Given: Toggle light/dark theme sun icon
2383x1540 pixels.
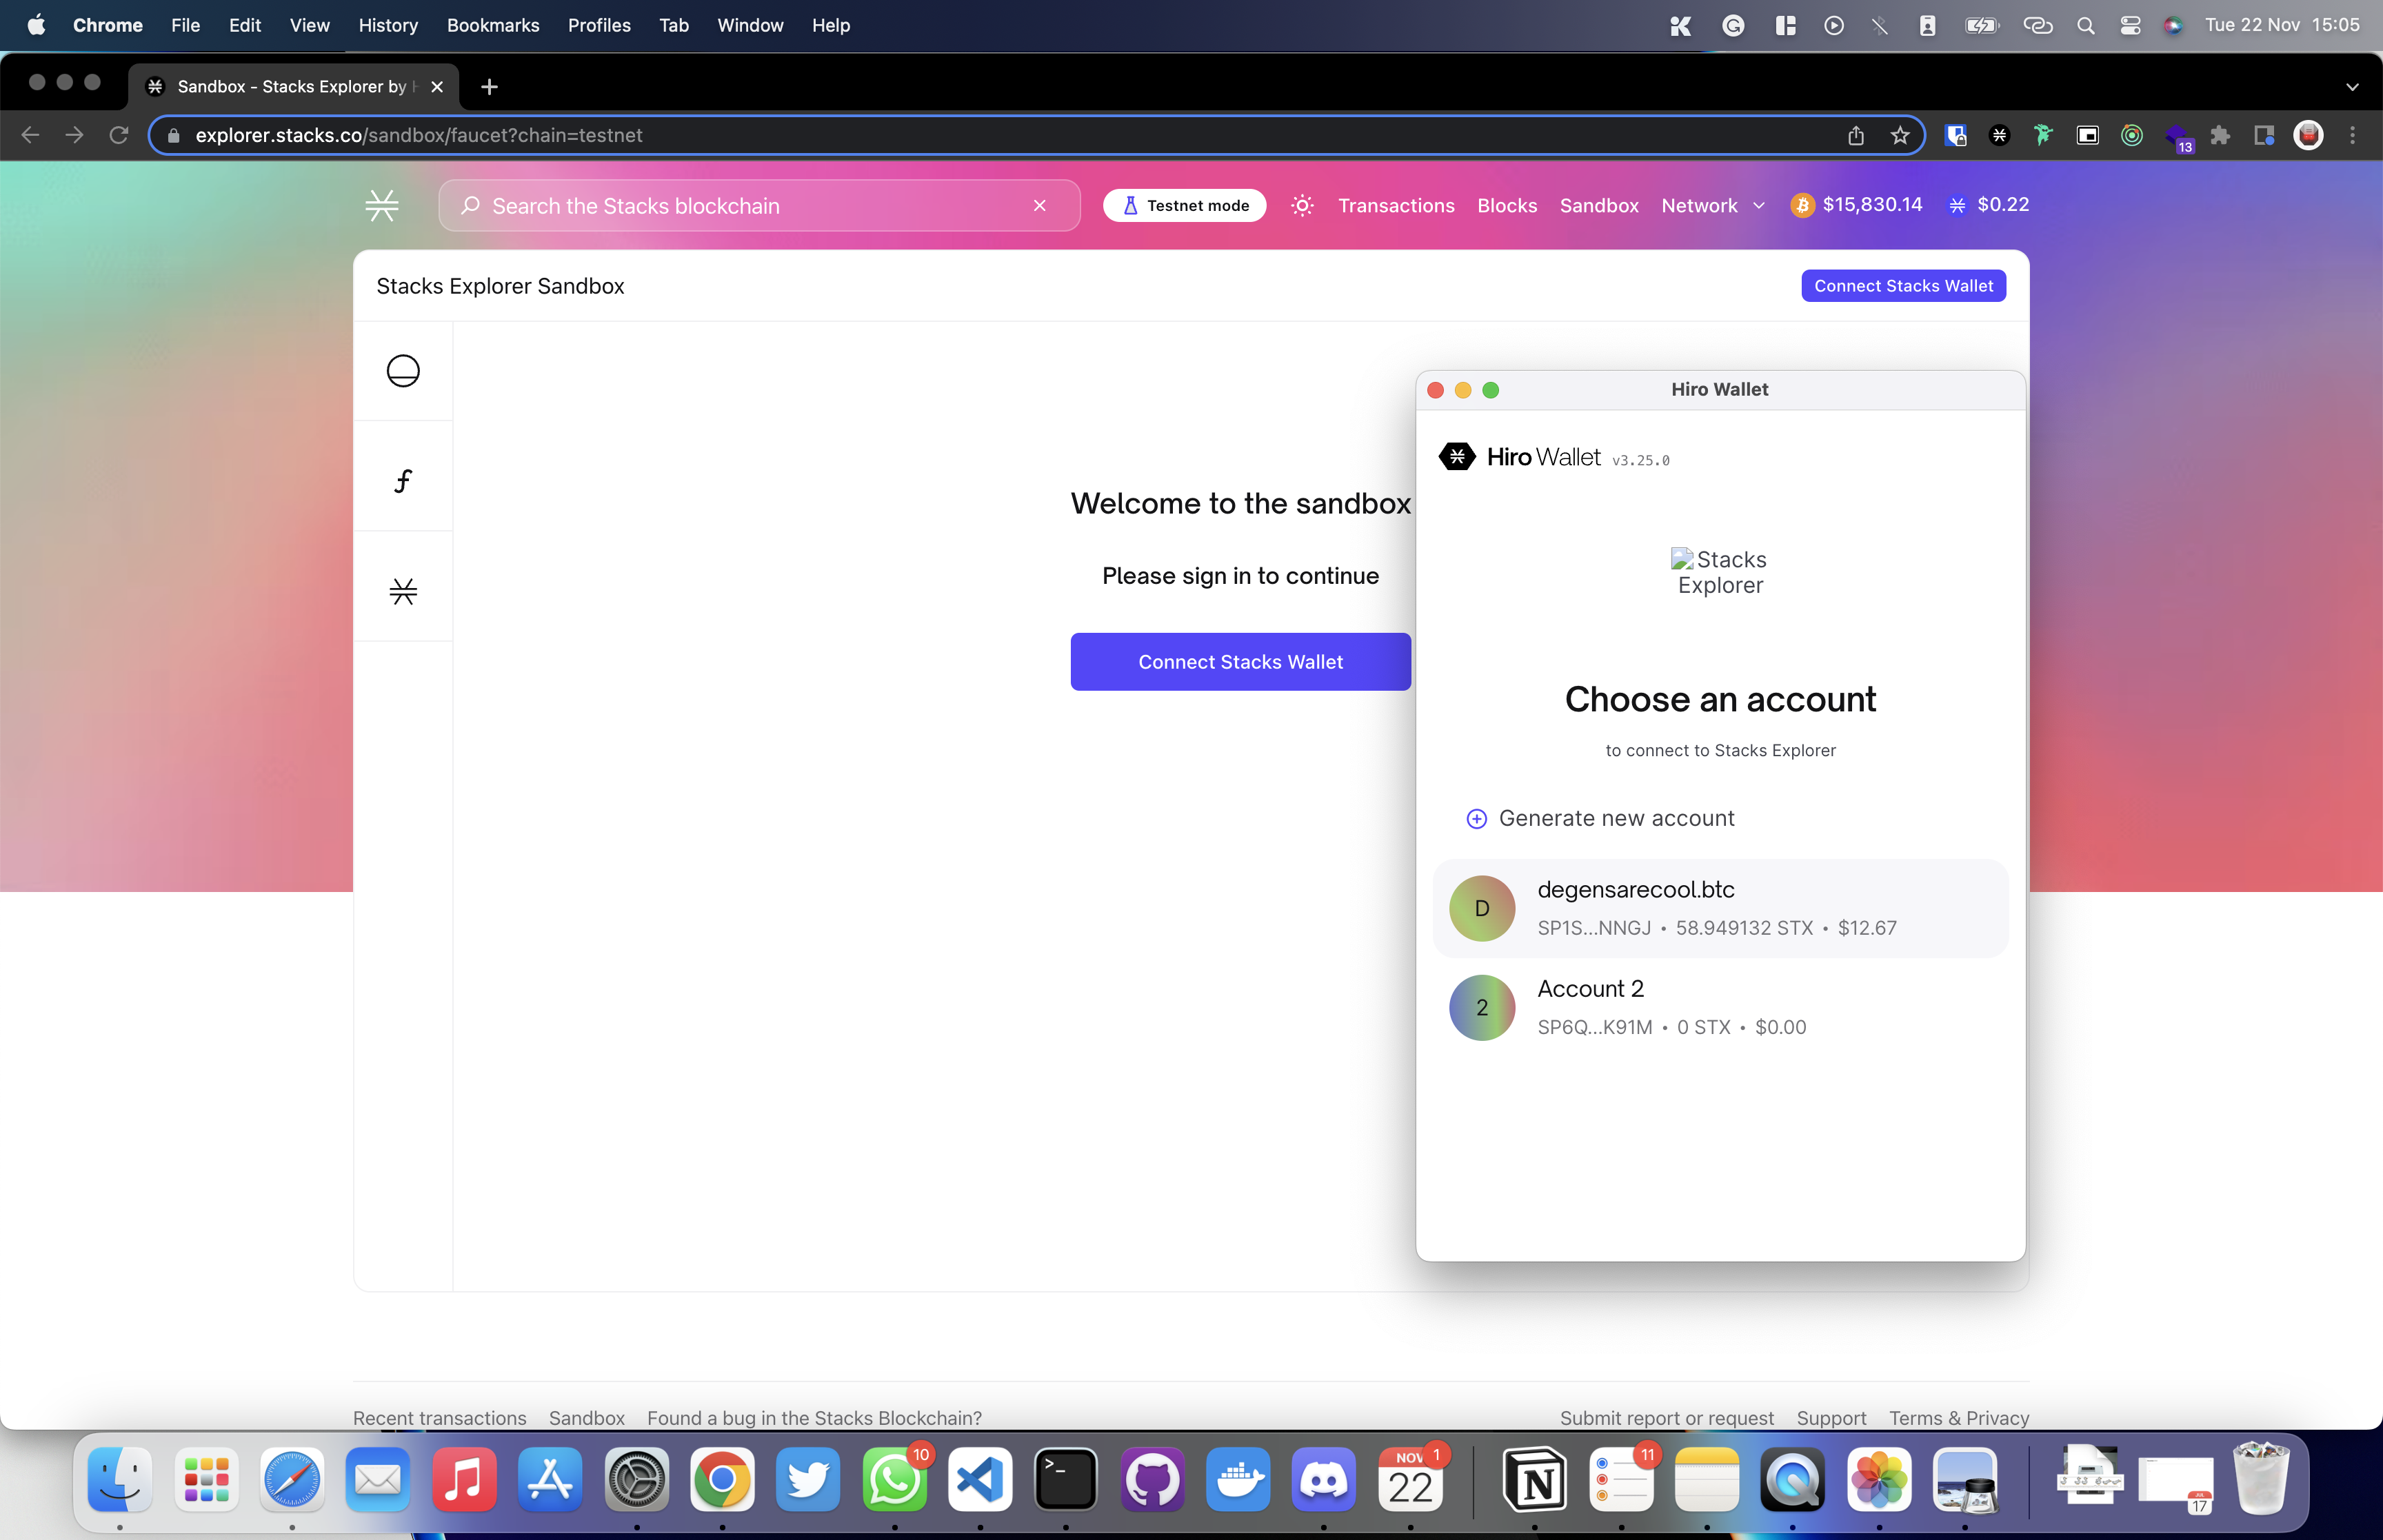Looking at the screenshot, I should point(1302,205).
